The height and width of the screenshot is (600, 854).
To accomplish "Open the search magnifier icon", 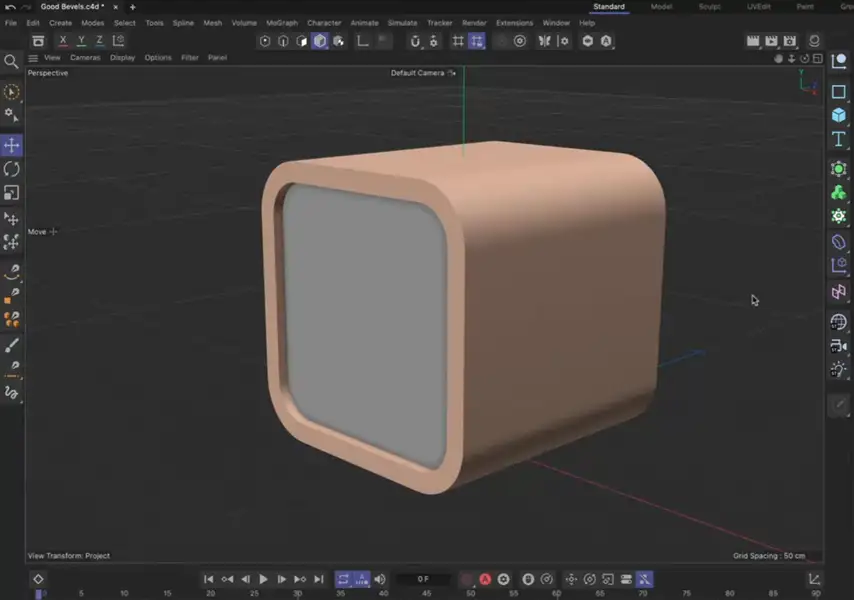I will (x=12, y=62).
